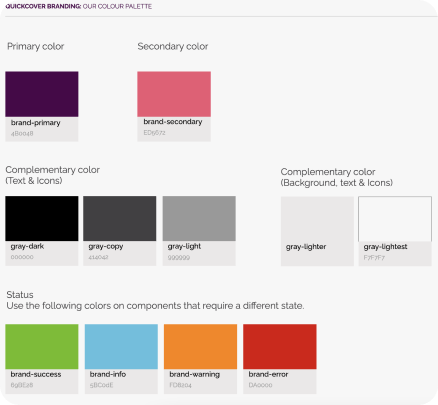Screen dimensions: 438x405
Task: Click the 'Use the following colors' description line
Action: coord(155,306)
